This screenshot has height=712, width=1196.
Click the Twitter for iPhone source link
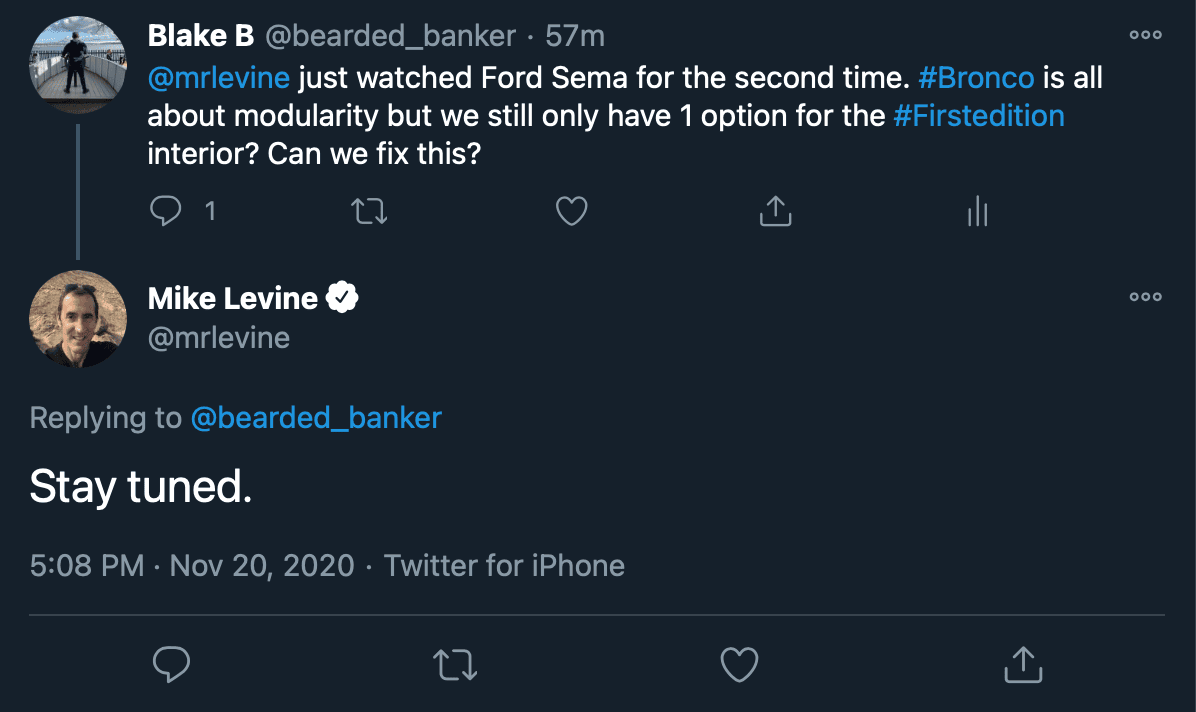click(504, 566)
